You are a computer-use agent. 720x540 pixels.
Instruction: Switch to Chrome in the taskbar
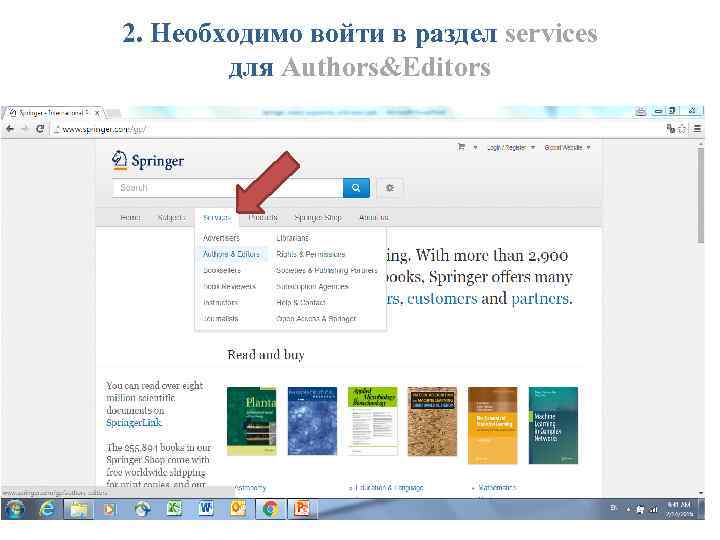point(270,509)
